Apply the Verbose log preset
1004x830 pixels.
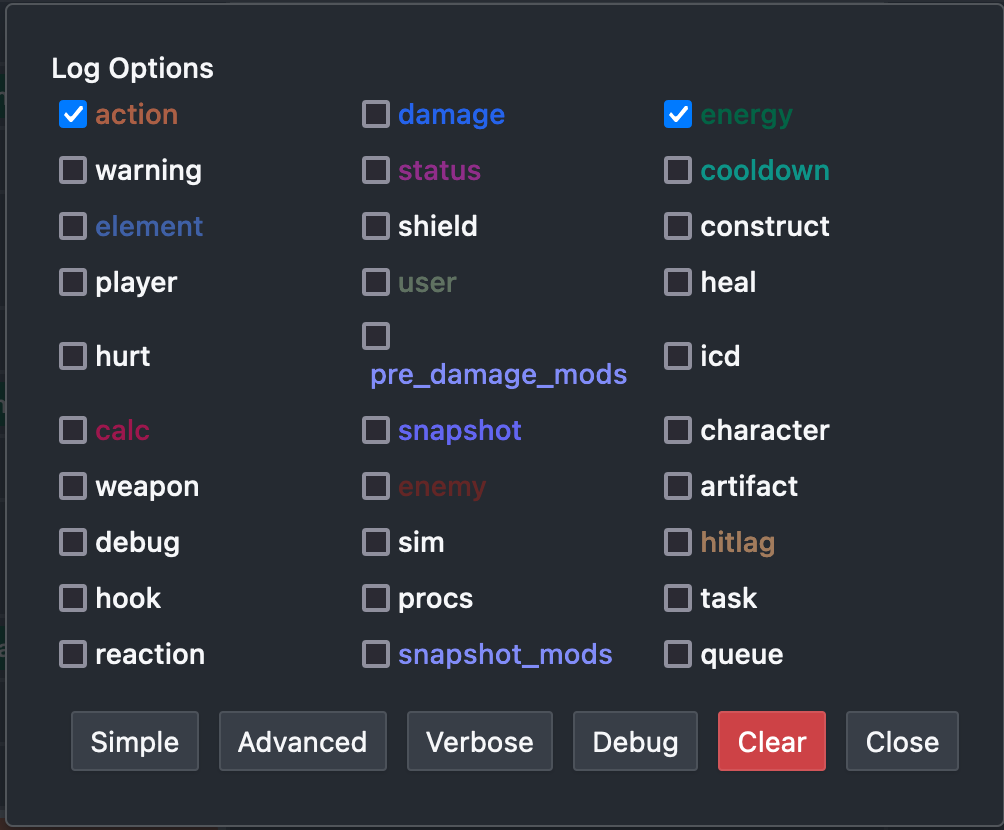click(479, 741)
